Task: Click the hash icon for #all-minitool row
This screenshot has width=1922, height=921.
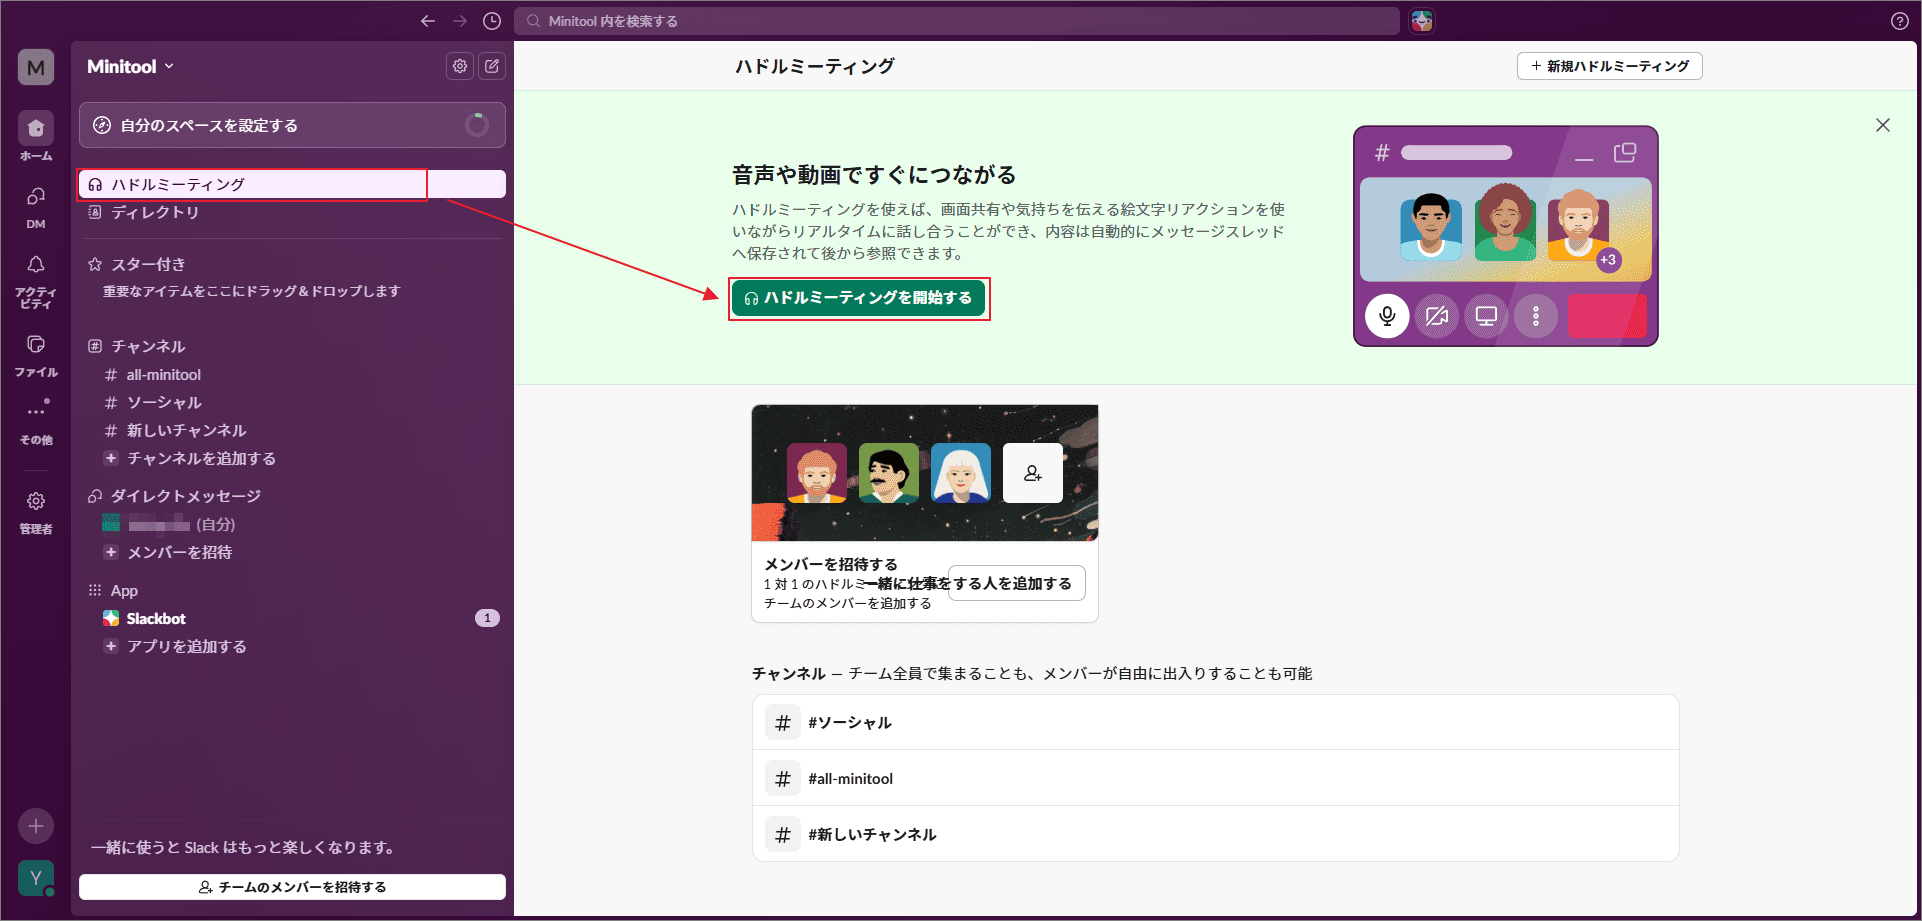Action: pyautogui.click(x=783, y=779)
